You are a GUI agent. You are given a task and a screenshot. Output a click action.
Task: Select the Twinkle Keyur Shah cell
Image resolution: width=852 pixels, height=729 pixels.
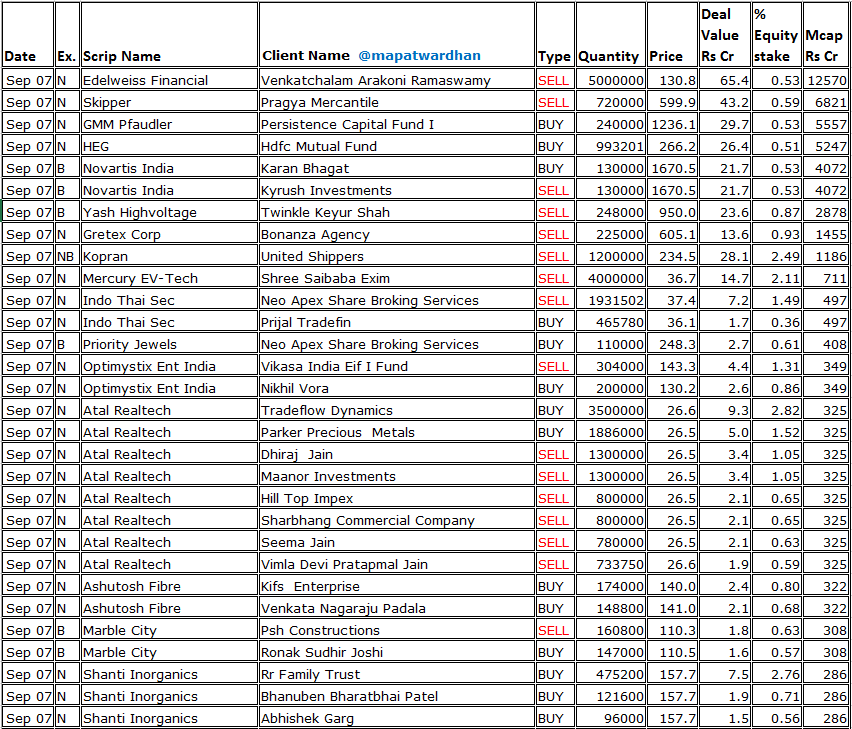(397, 212)
